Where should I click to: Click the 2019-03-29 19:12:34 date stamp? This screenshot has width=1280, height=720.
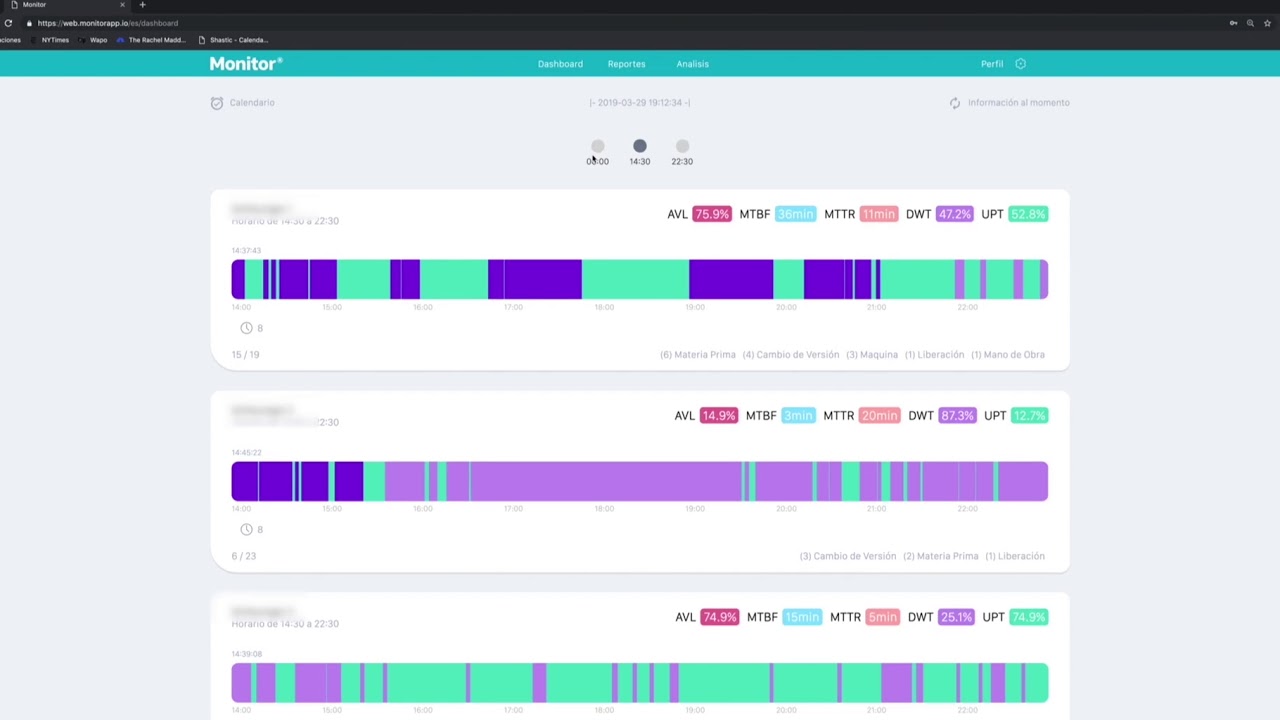pyautogui.click(x=640, y=102)
